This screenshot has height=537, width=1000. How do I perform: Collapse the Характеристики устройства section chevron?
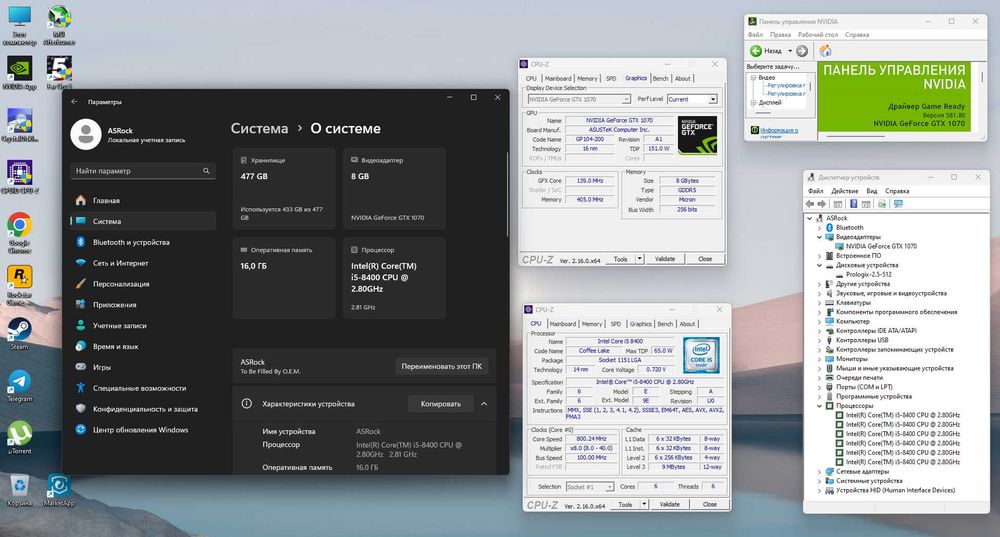pyautogui.click(x=484, y=404)
